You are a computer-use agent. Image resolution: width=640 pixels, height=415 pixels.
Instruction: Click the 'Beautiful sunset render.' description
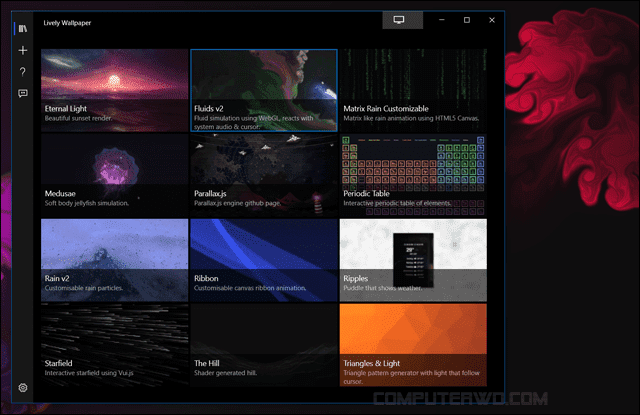coord(78,118)
